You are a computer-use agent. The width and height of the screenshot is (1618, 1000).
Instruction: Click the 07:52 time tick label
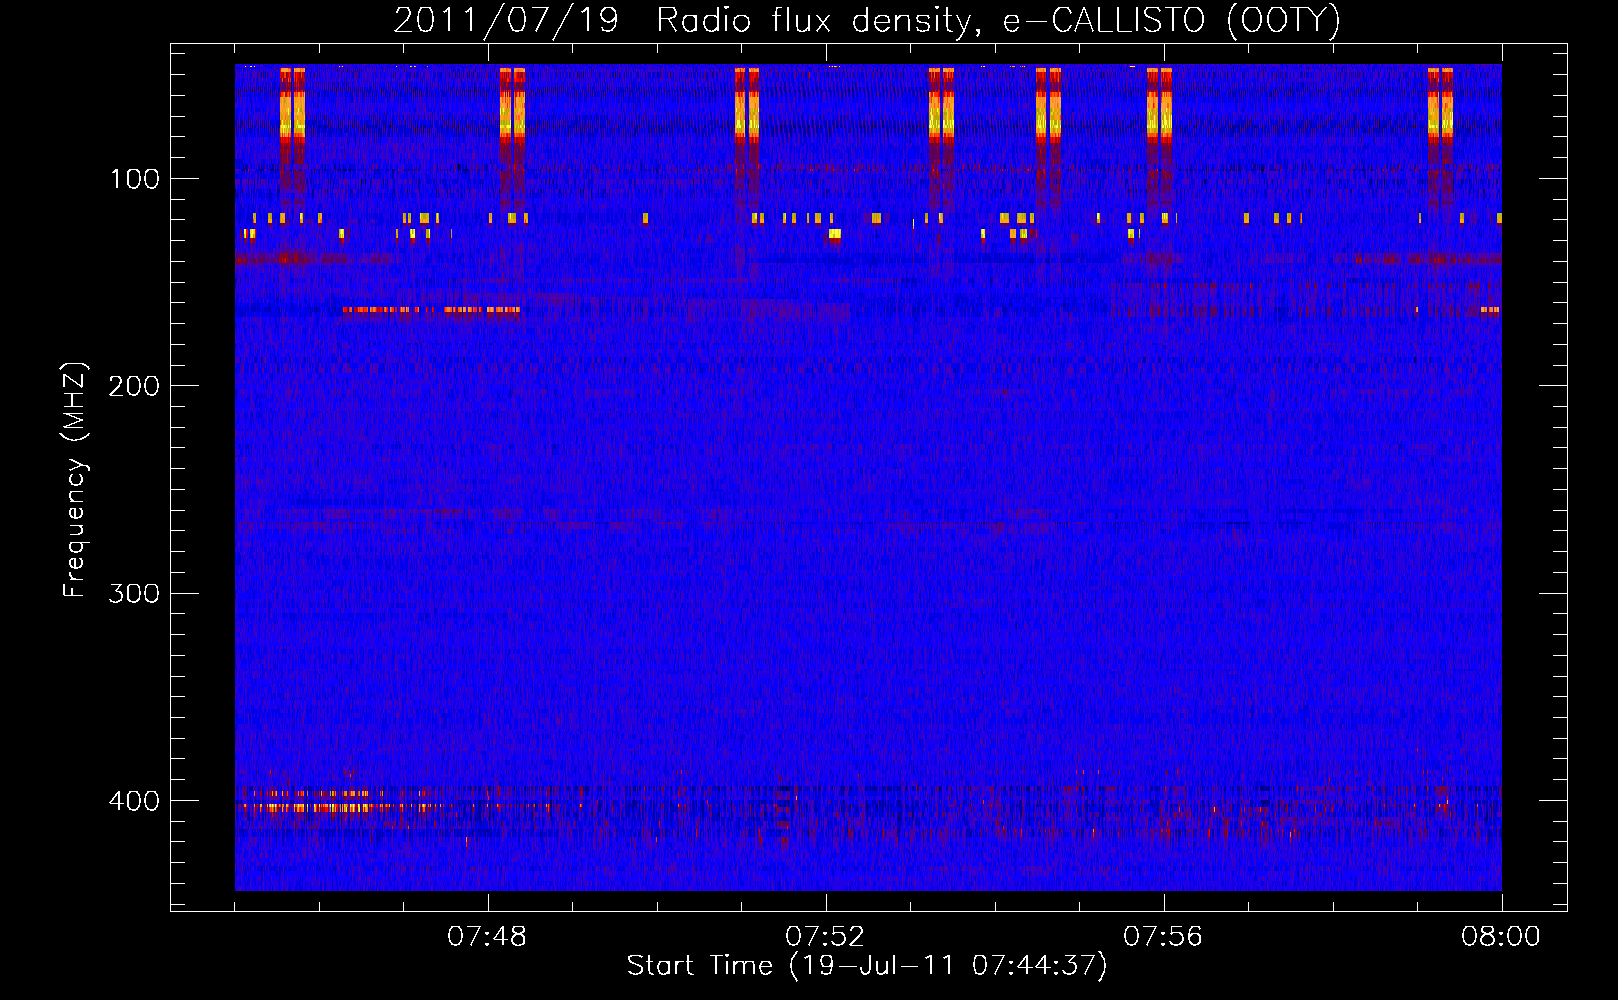pyautogui.click(x=825, y=937)
